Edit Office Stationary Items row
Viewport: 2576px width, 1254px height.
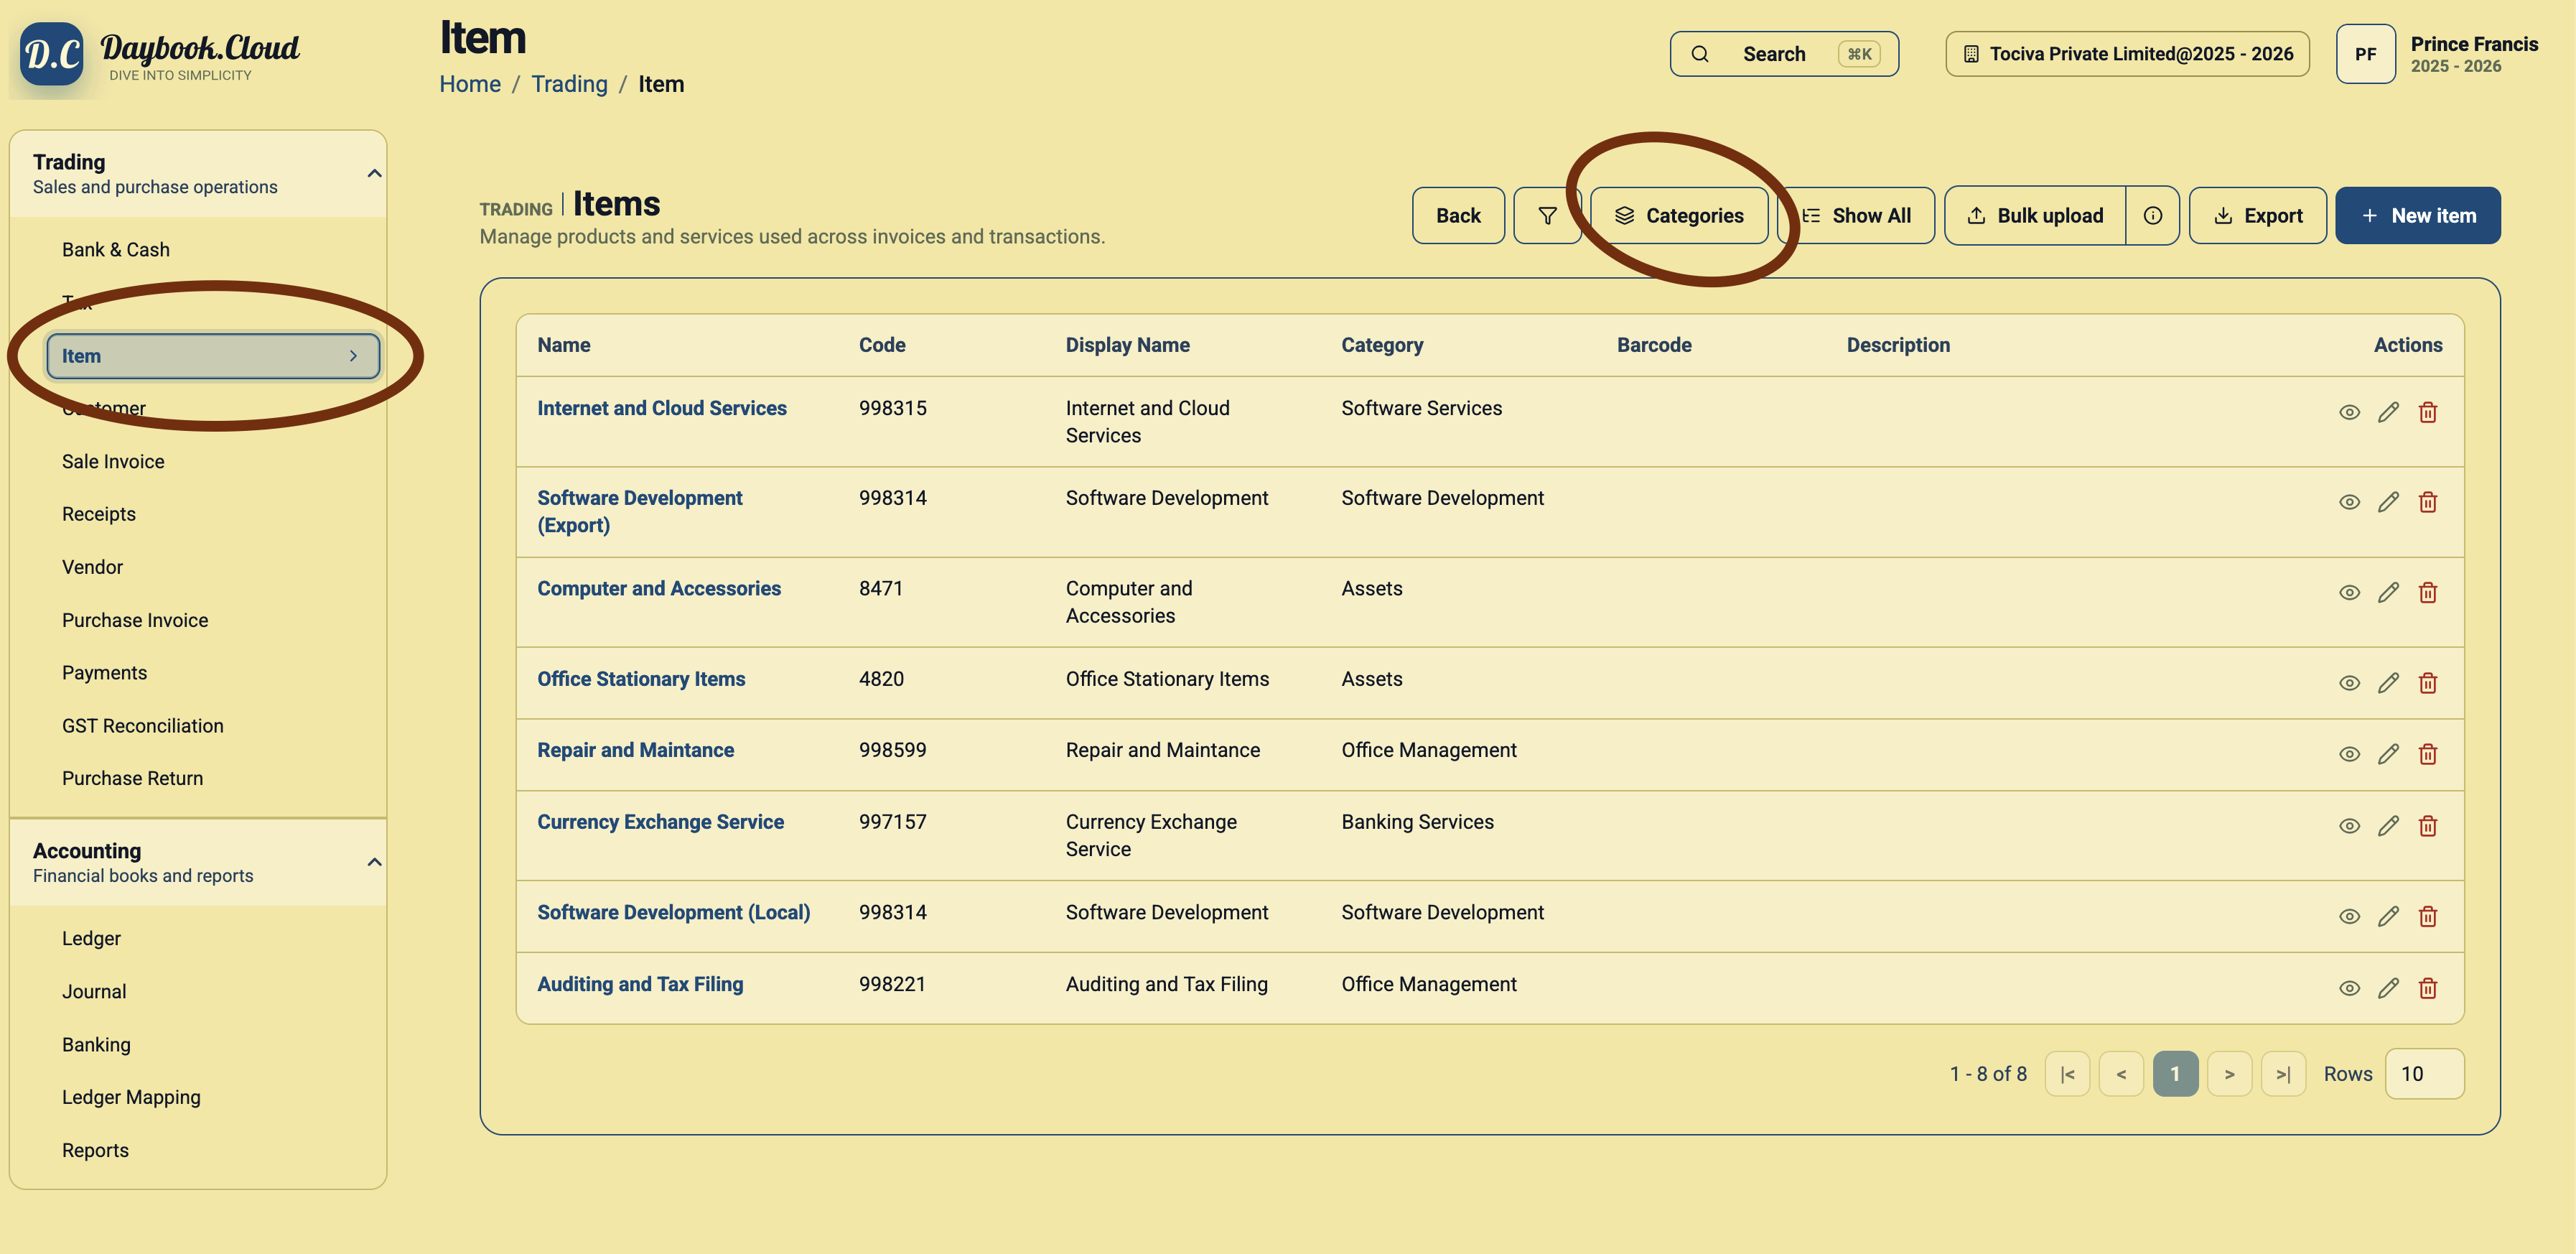(x=2388, y=683)
